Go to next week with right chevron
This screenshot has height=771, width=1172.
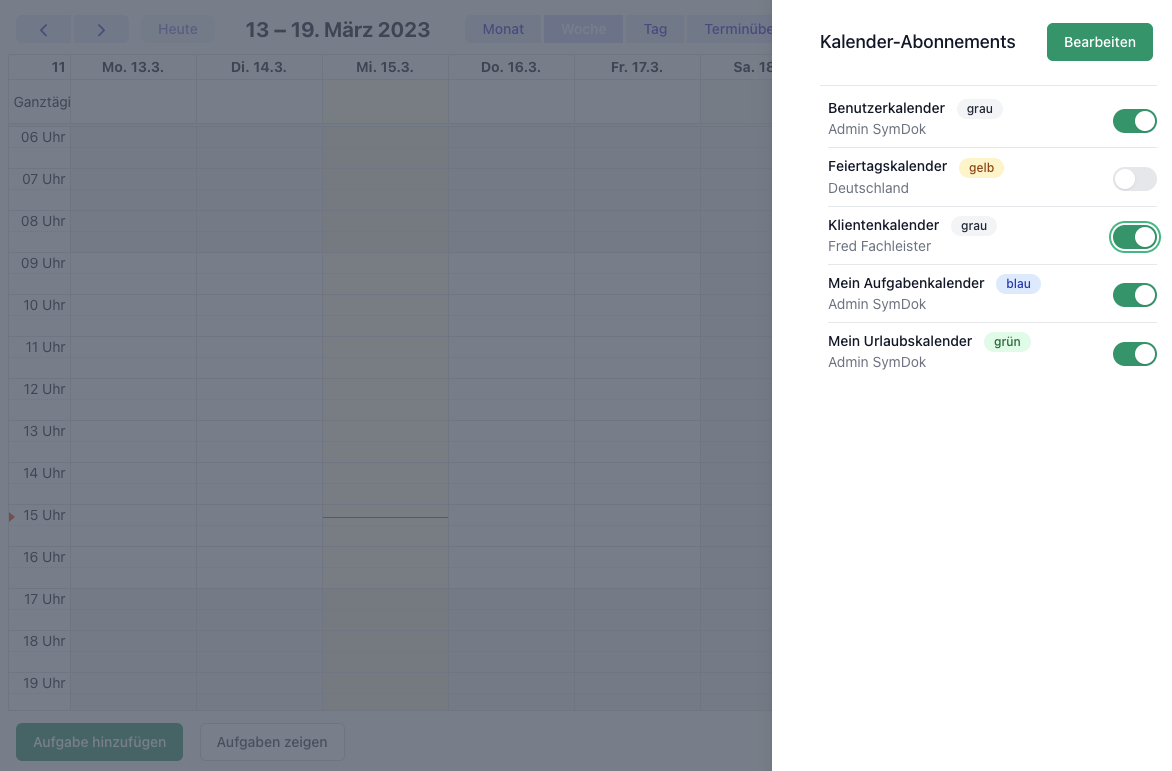[101, 30]
